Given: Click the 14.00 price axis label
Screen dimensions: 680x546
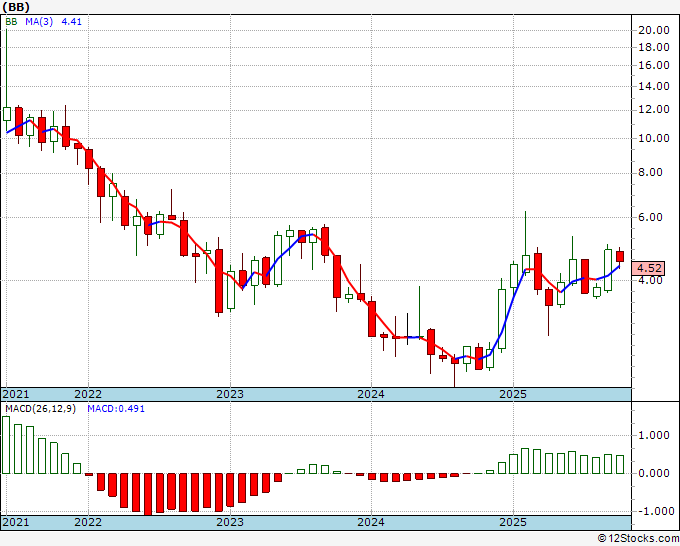Looking at the screenshot, I should pos(654,86).
